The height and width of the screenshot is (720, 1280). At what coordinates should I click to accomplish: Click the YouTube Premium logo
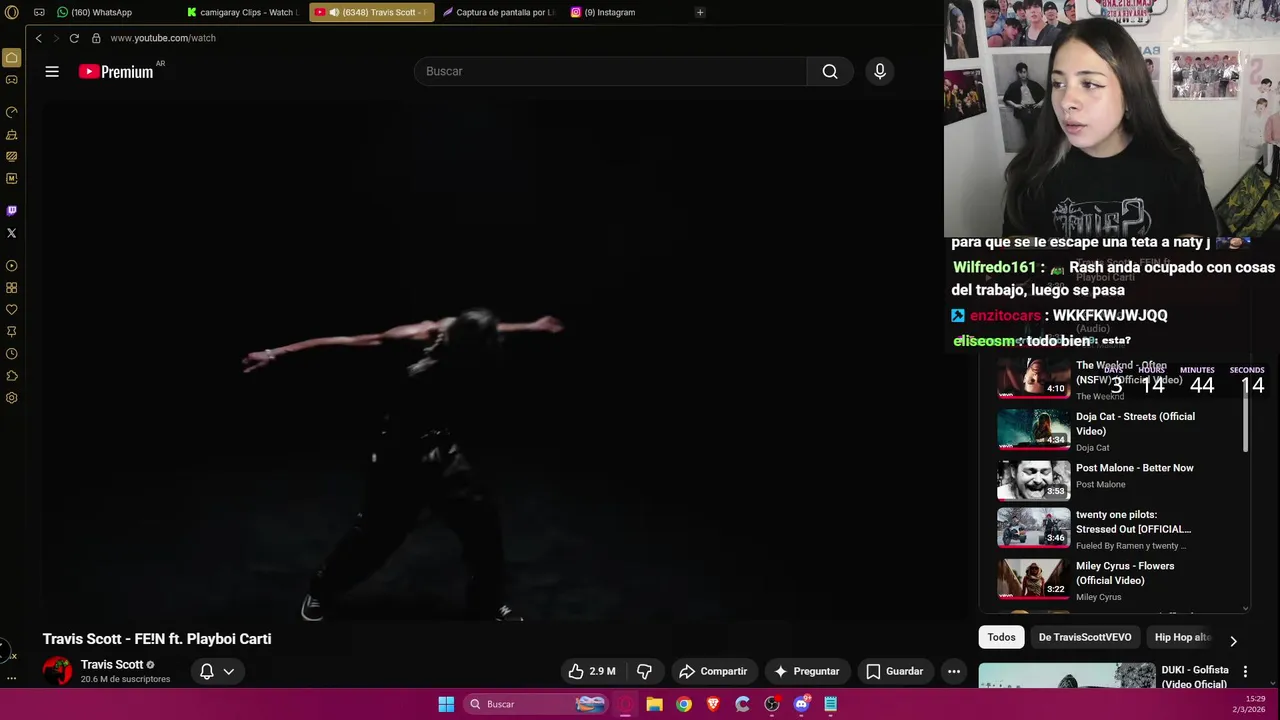[116, 71]
